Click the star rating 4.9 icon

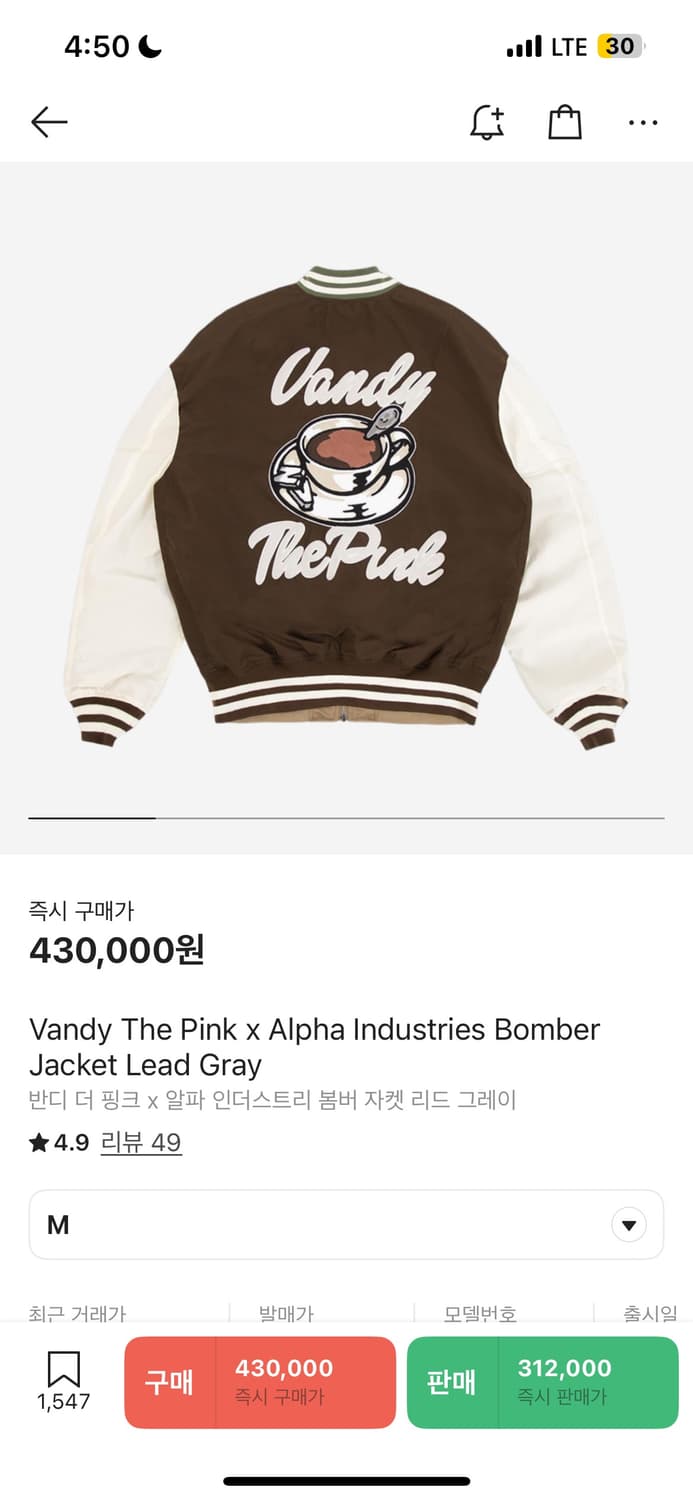(39, 1143)
